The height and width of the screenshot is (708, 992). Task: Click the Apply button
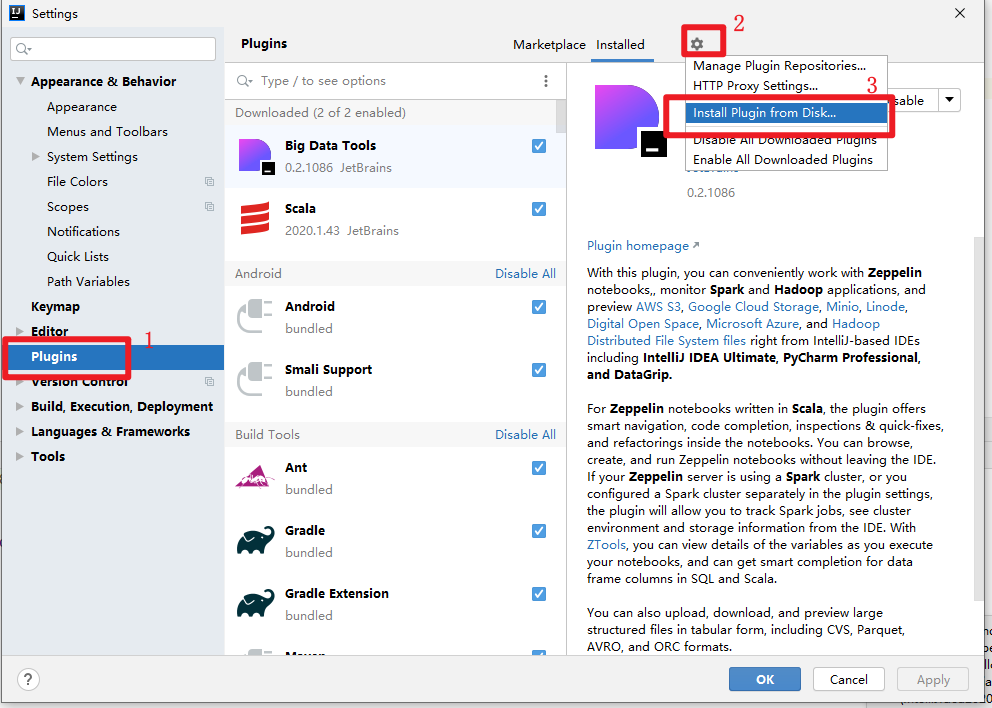click(933, 679)
